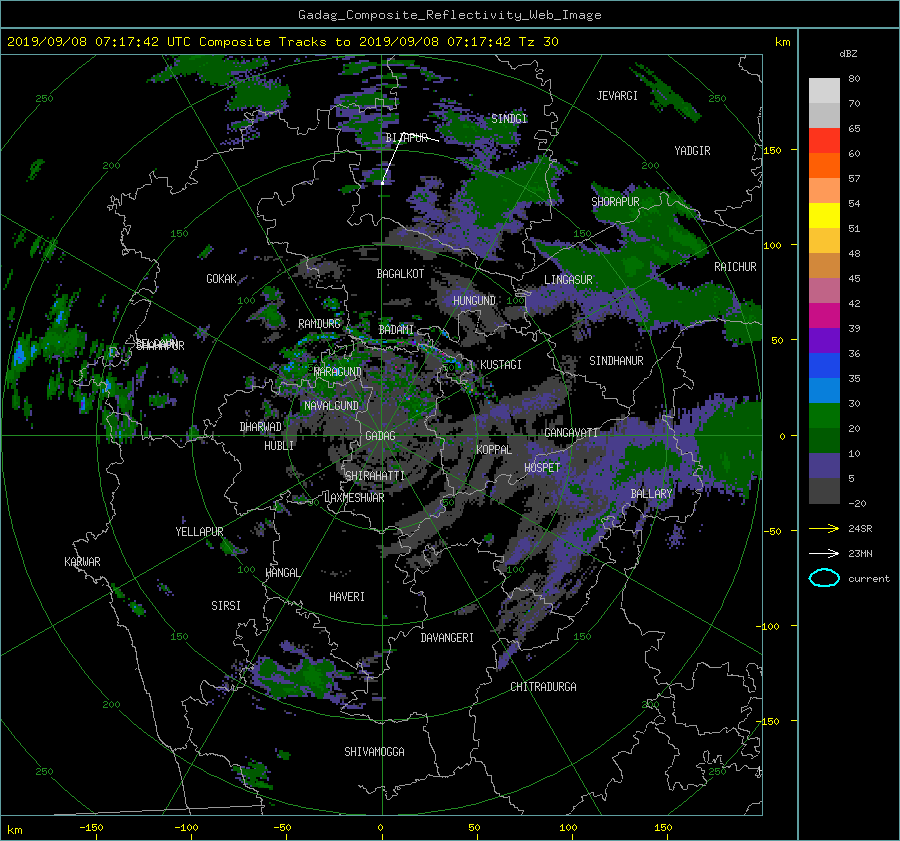This screenshot has height=841, width=900.
Task: Click the KOPPAL city label
Action: point(494,449)
